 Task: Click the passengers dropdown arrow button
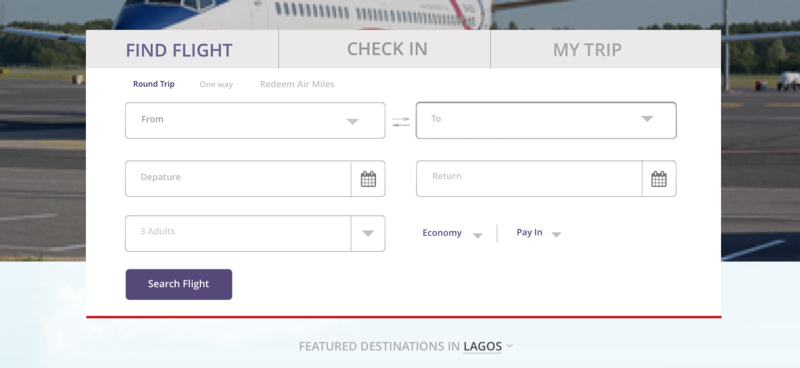coord(368,233)
